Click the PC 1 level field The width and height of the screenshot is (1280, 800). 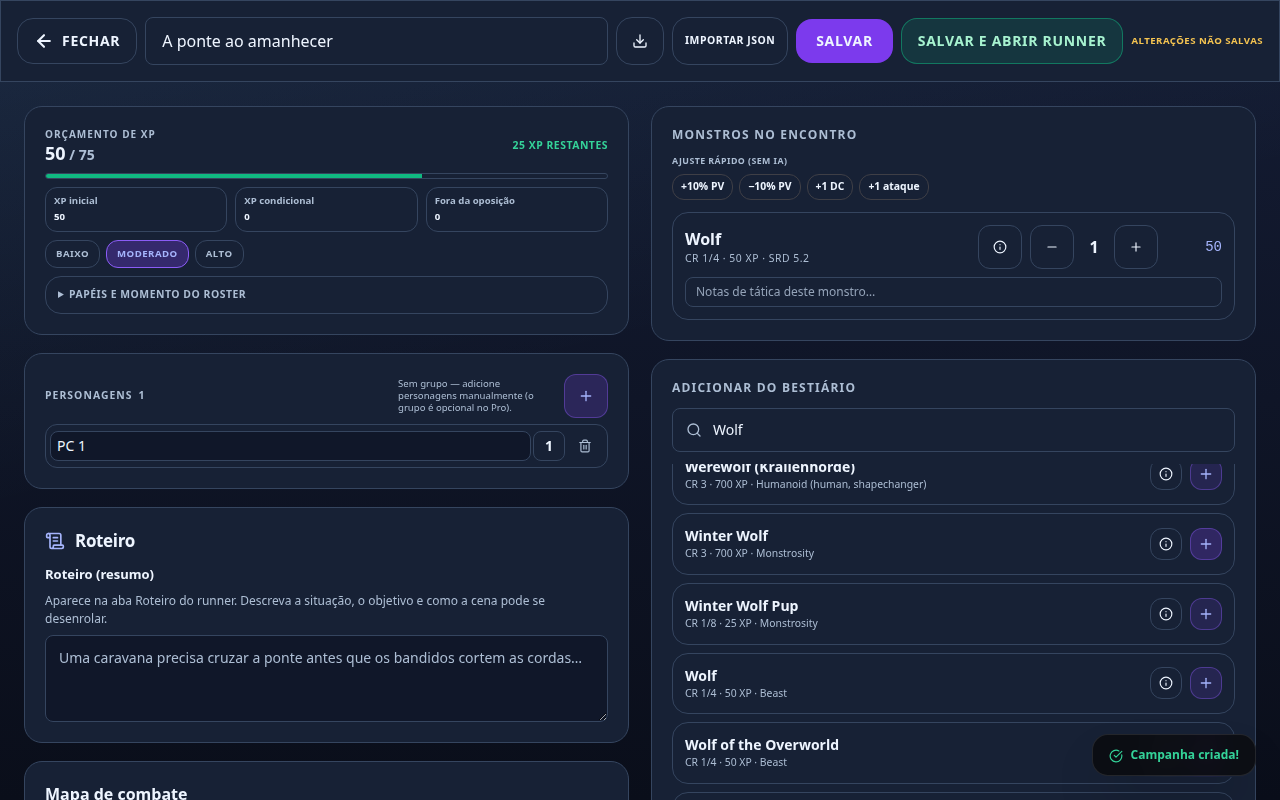pyautogui.click(x=549, y=446)
